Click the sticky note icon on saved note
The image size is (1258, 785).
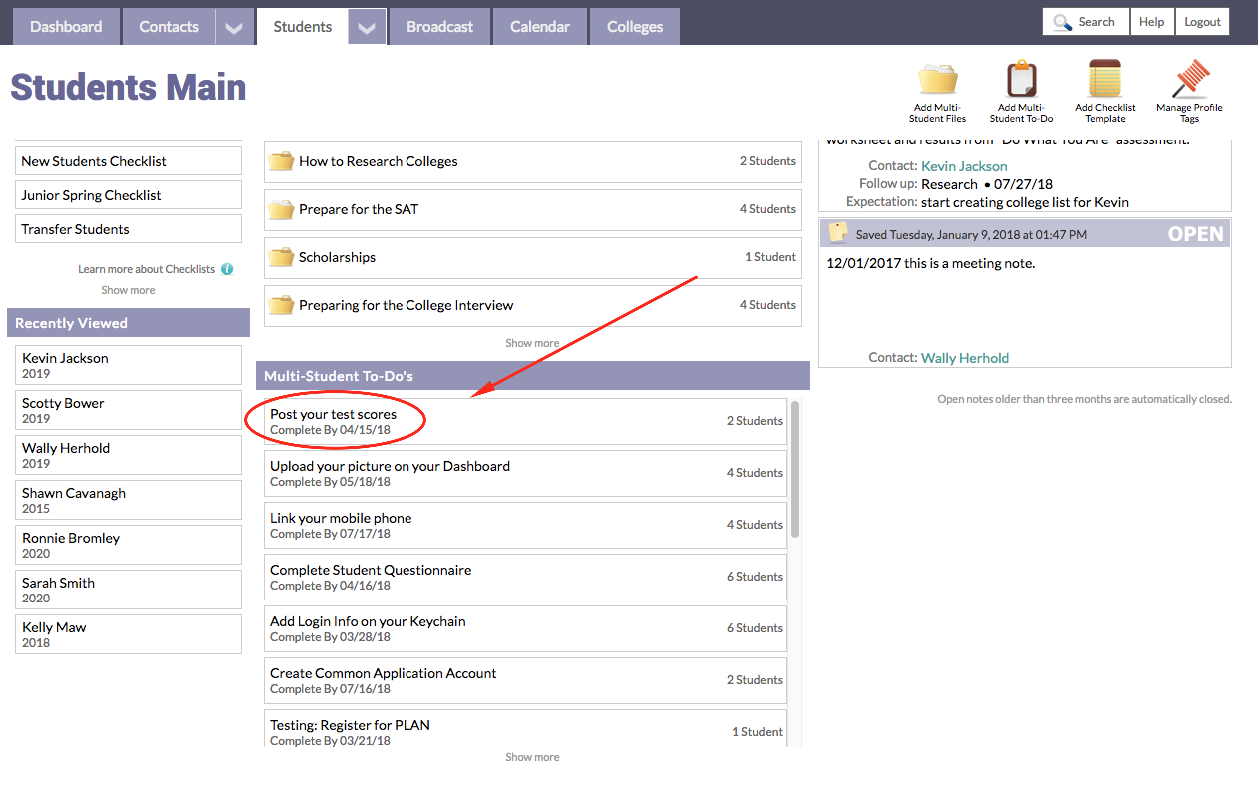[838, 234]
